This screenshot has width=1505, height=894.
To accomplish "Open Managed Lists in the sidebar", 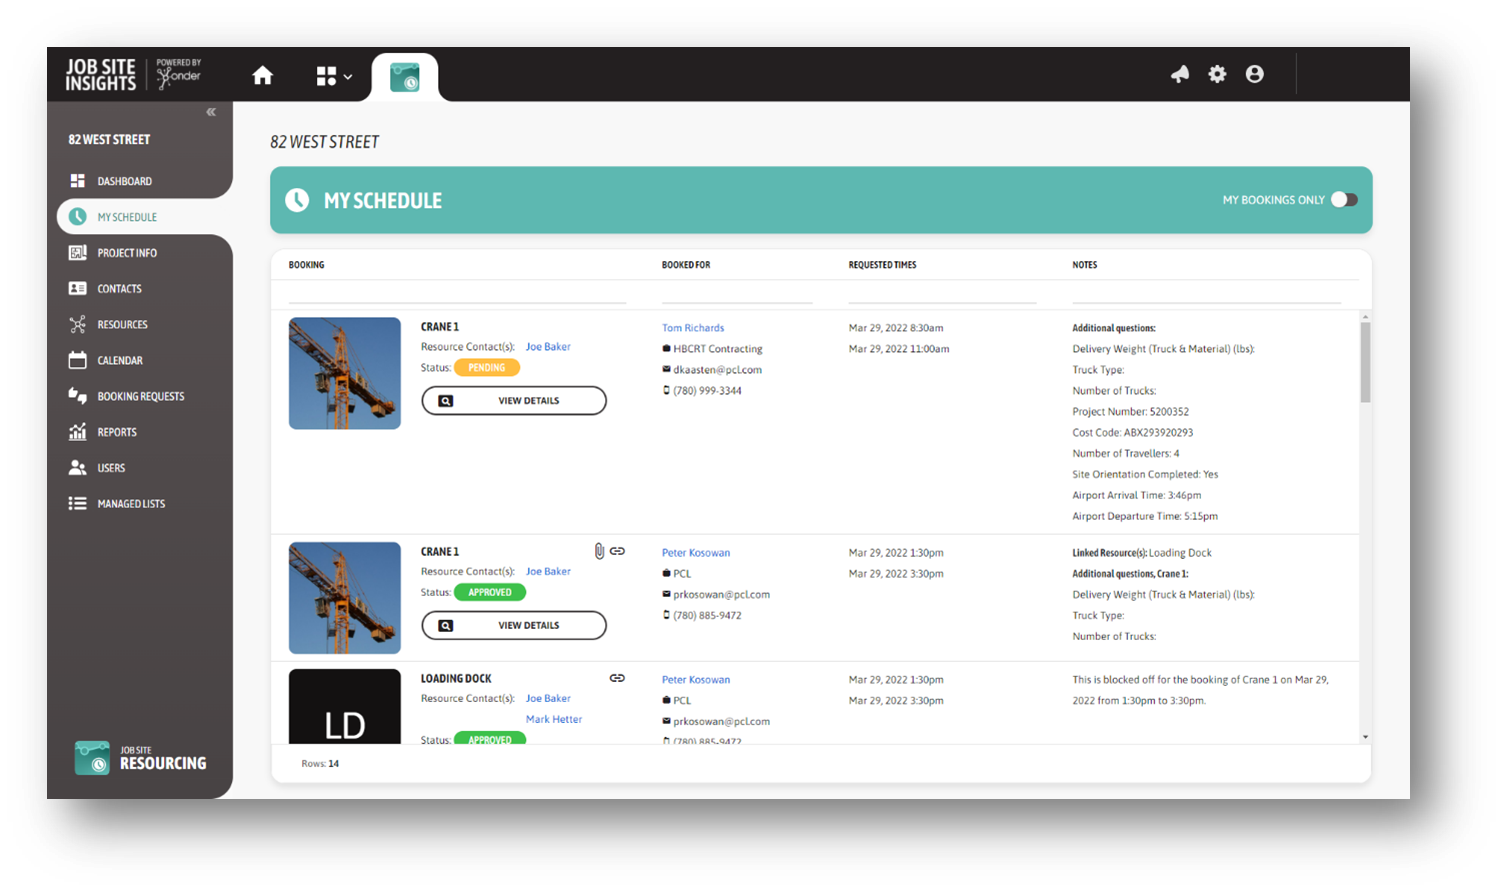I will pyautogui.click(x=130, y=504).
